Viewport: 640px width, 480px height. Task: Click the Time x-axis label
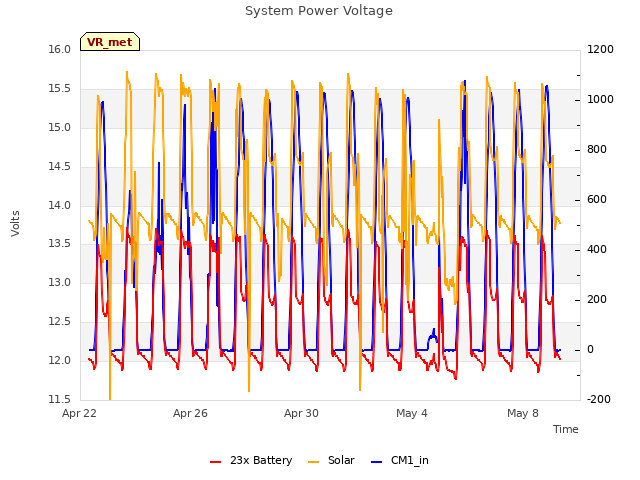[x=566, y=429]
